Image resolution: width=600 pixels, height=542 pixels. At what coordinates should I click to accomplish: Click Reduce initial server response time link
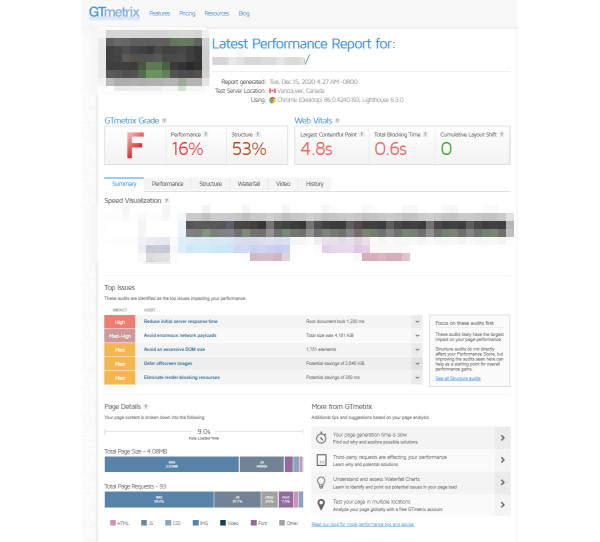click(181, 322)
